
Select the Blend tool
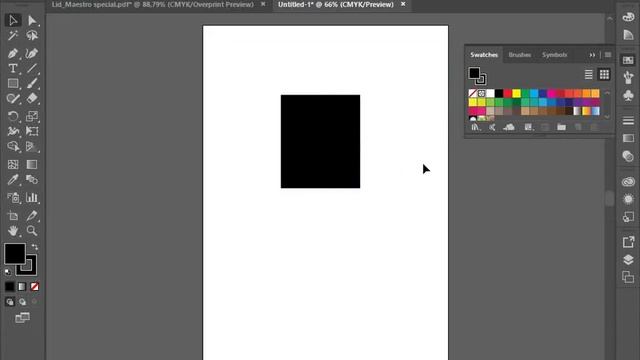(32, 180)
